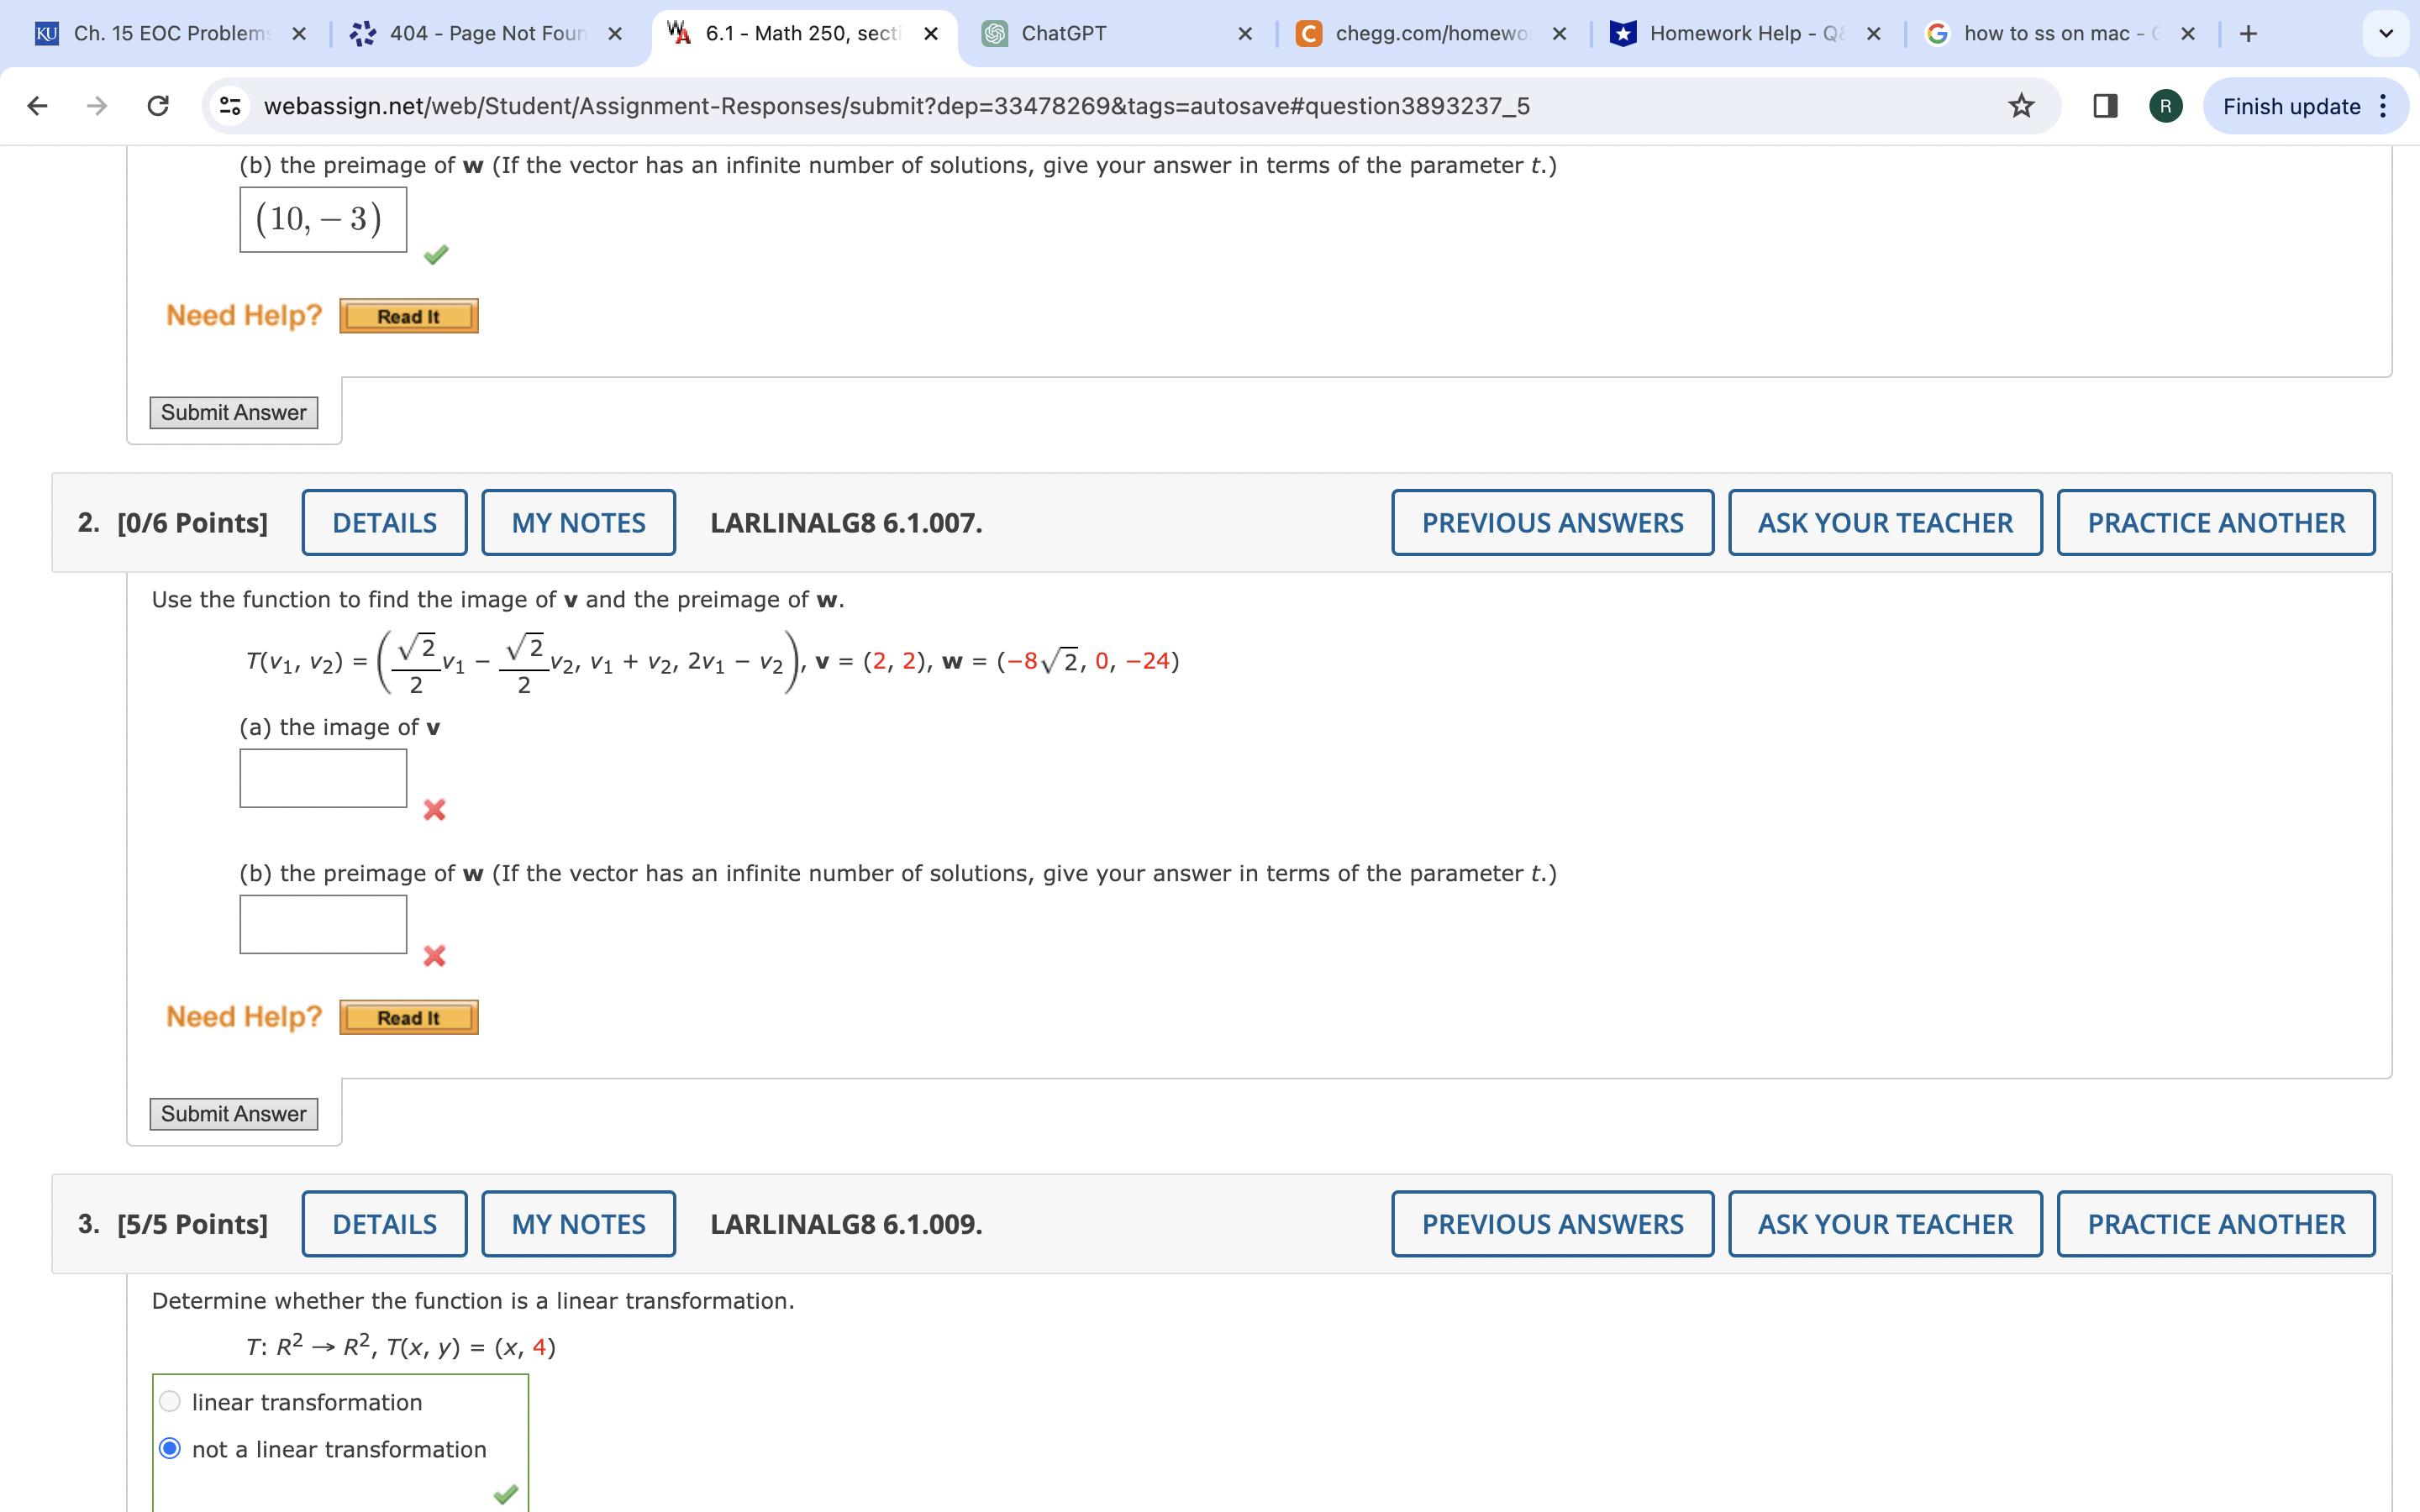This screenshot has height=1512, width=2420.
Task: Close the ChatGPT tab
Action: pos(1245,34)
